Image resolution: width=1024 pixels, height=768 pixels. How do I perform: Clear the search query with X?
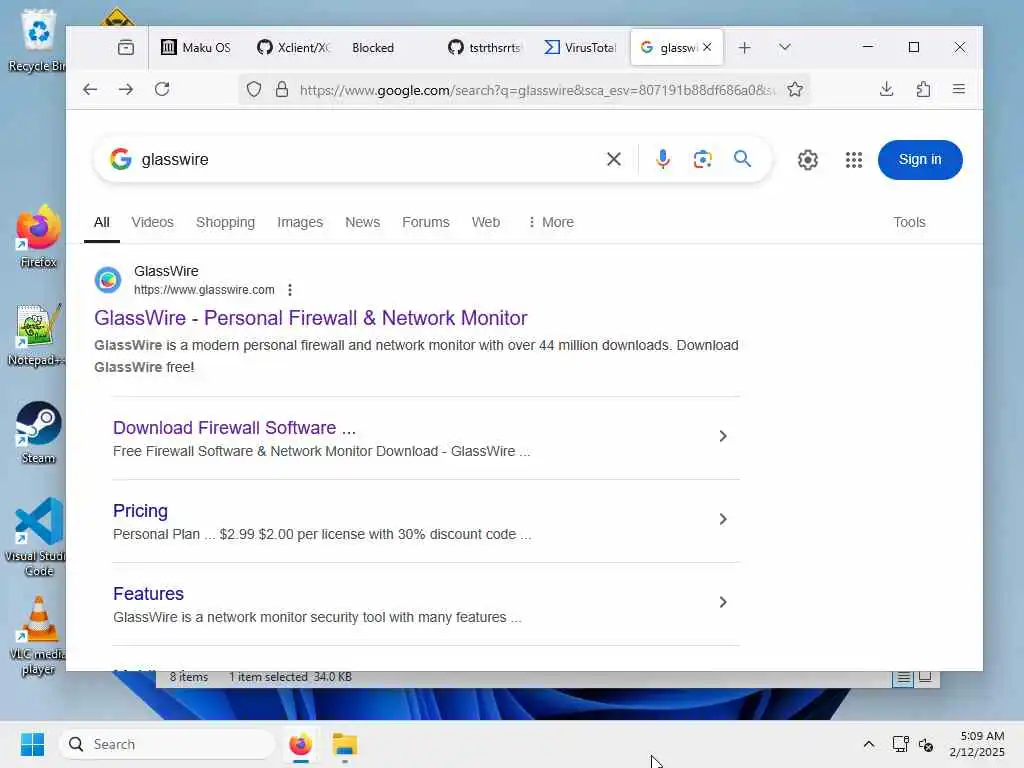click(614, 159)
